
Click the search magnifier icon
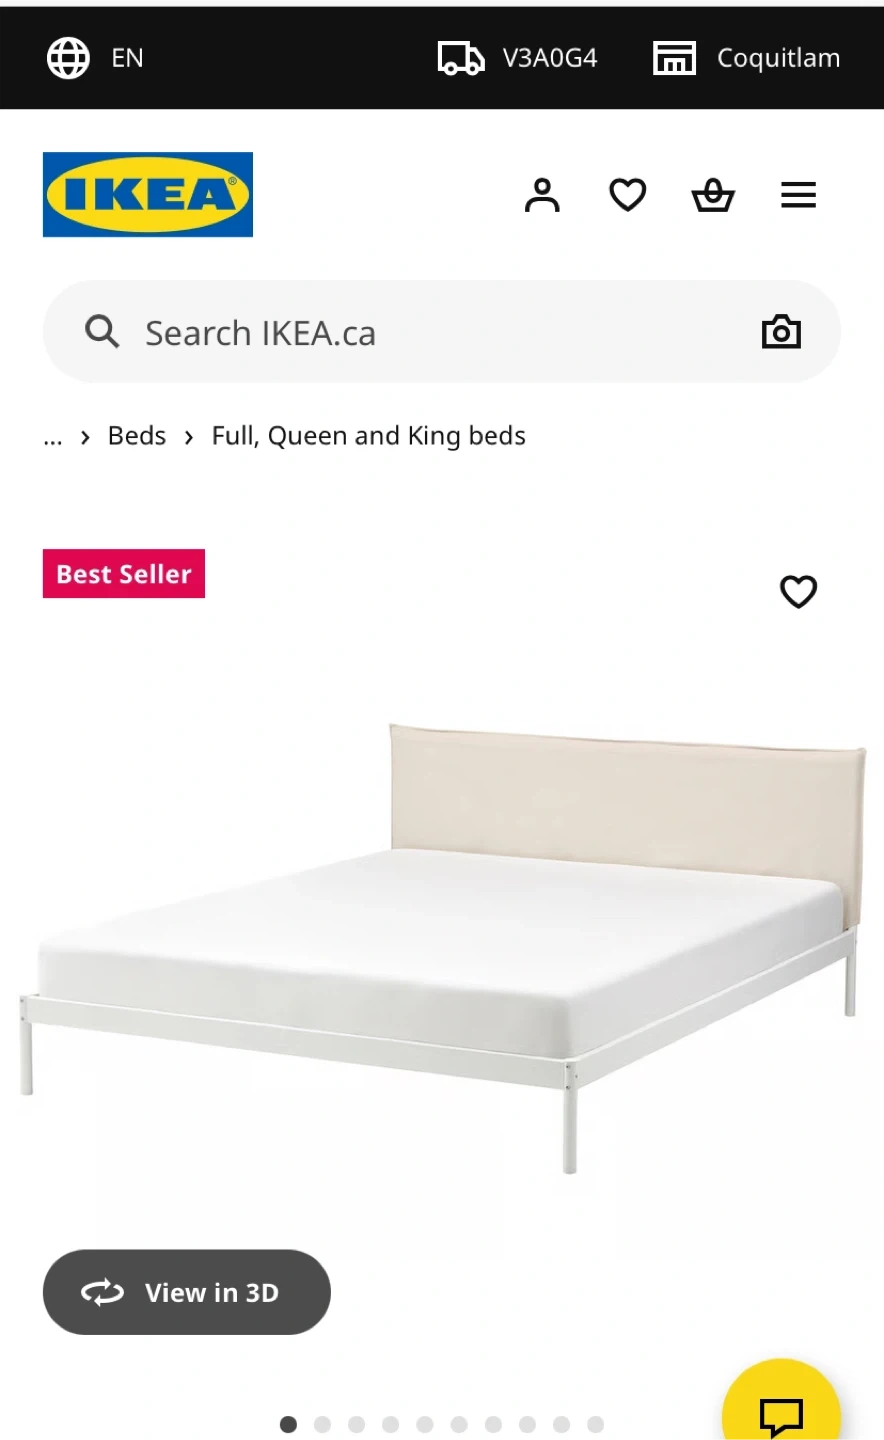click(102, 331)
